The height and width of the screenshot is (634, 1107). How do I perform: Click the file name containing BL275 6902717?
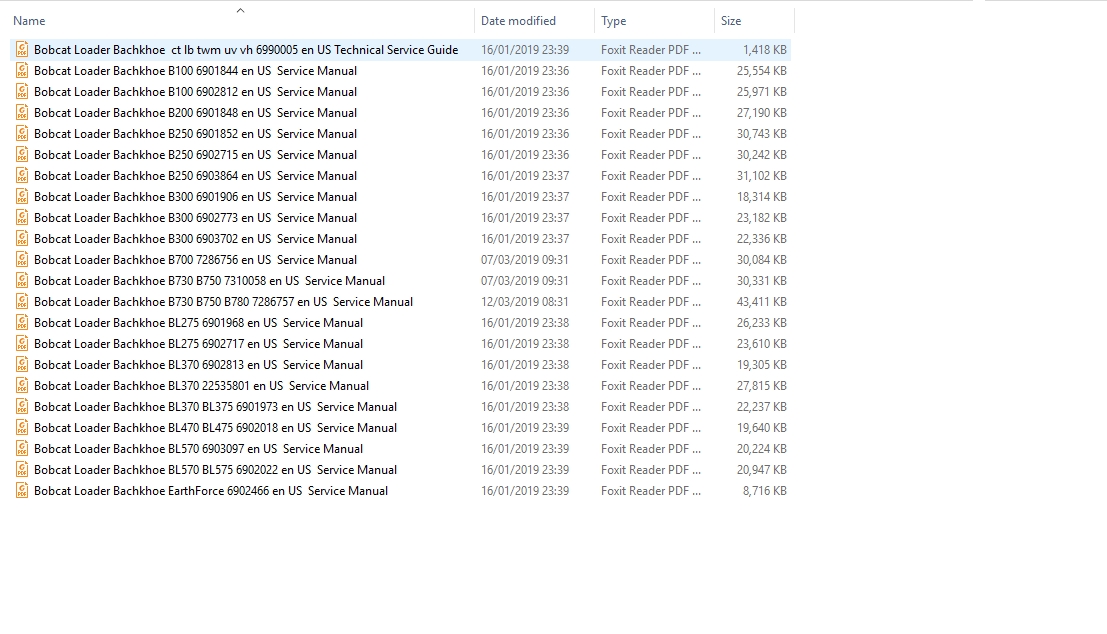pyautogui.click(x=198, y=344)
